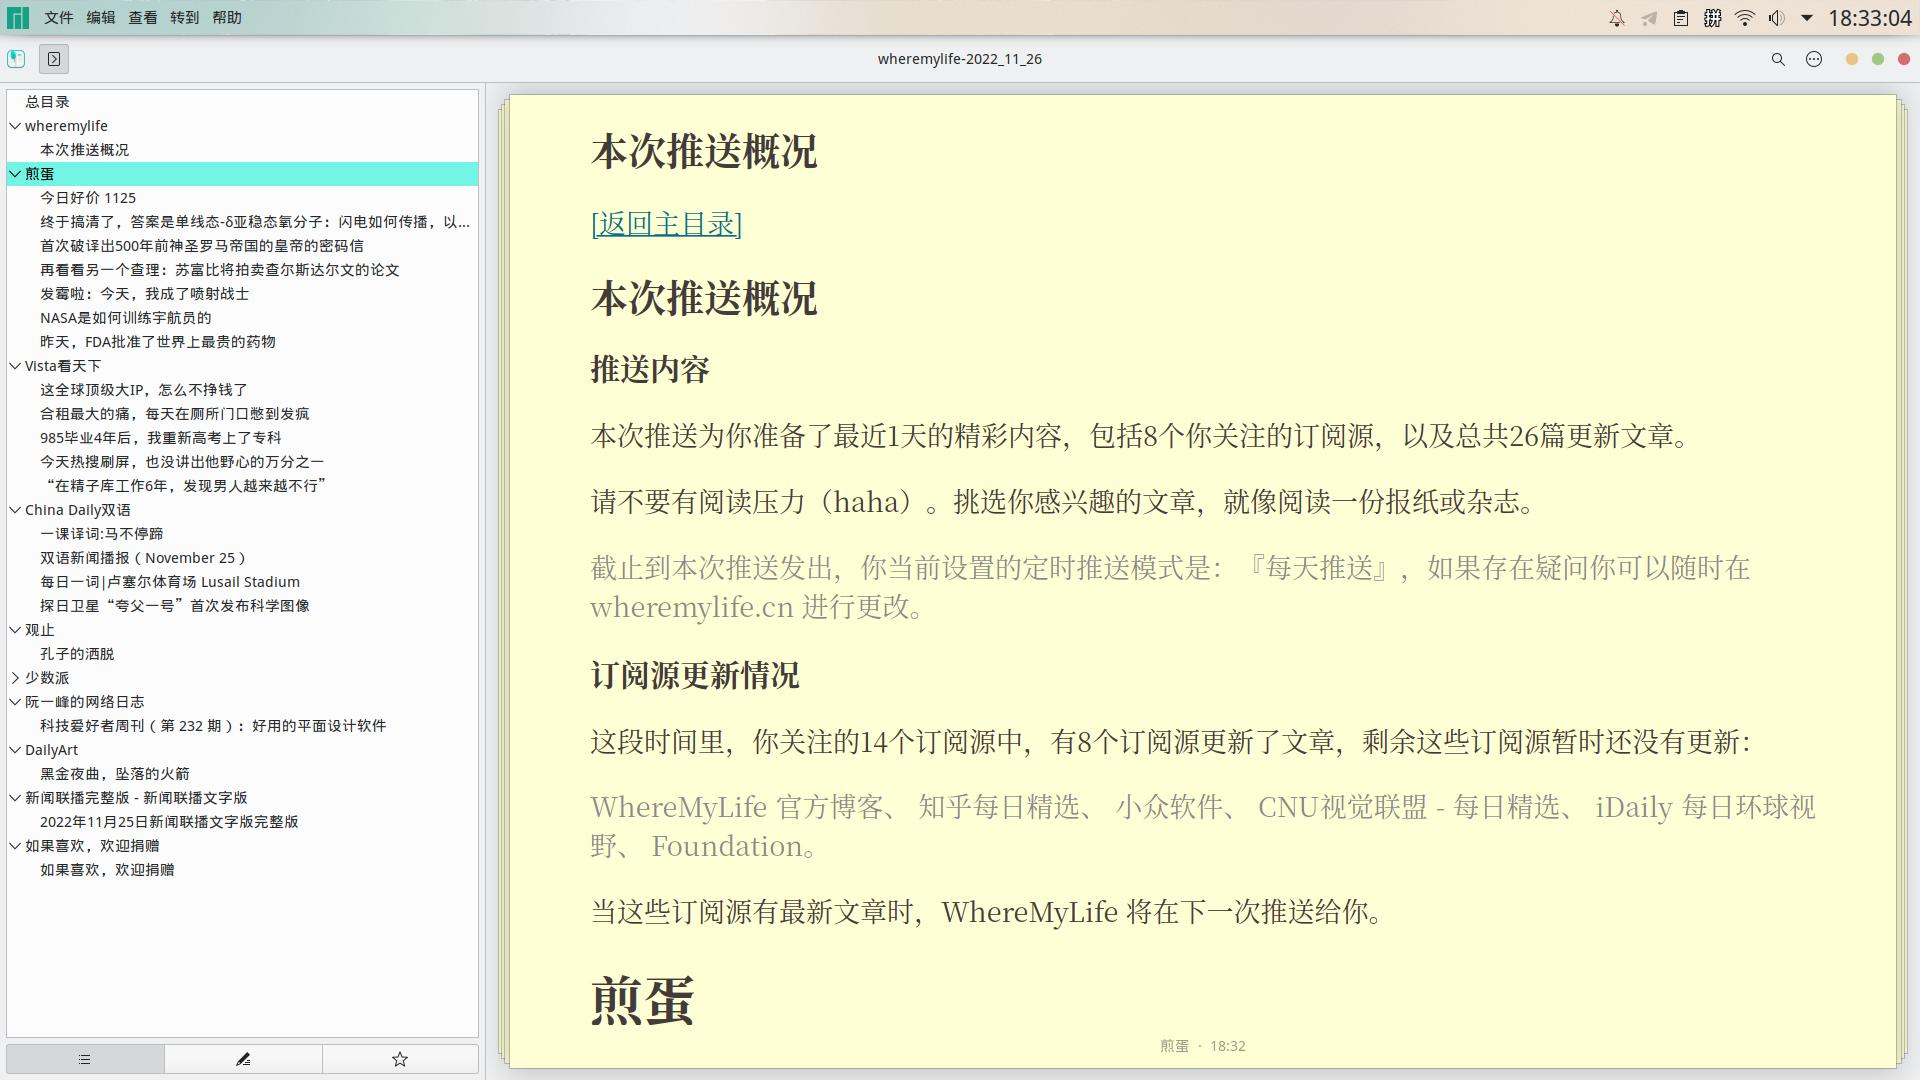1920x1080 pixels.
Task: Open the search icon in the header
Action: click(1778, 59)
